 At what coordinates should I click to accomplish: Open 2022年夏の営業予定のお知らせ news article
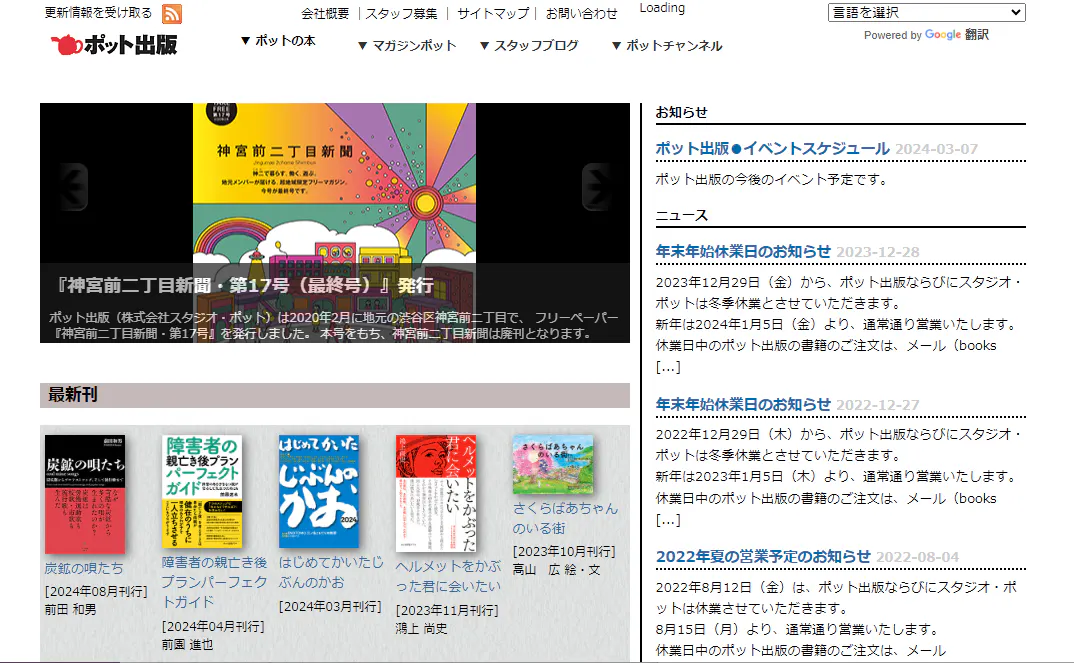click(763, 557)
